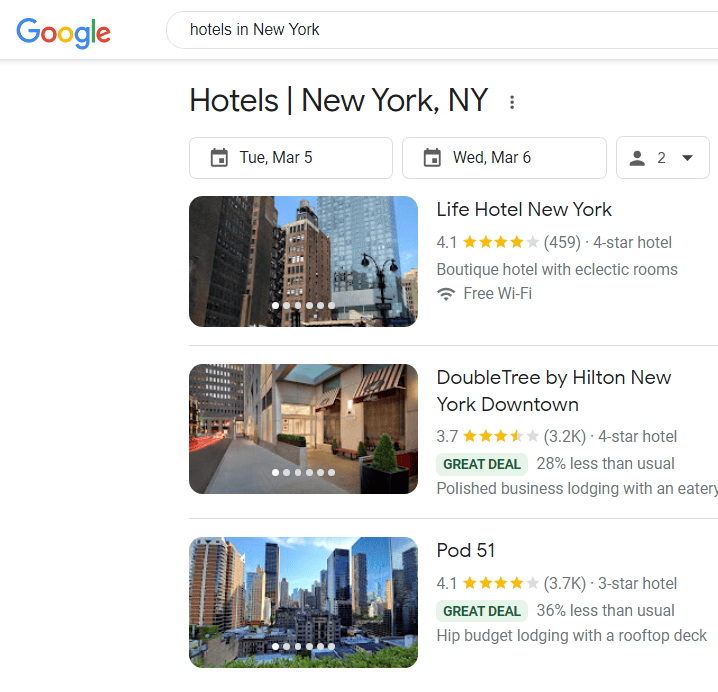Open the Wed, Mar 6 check-out date picker
Image resolution: width=718 pixels, height=692 pixels.
(x=504, y=158)
